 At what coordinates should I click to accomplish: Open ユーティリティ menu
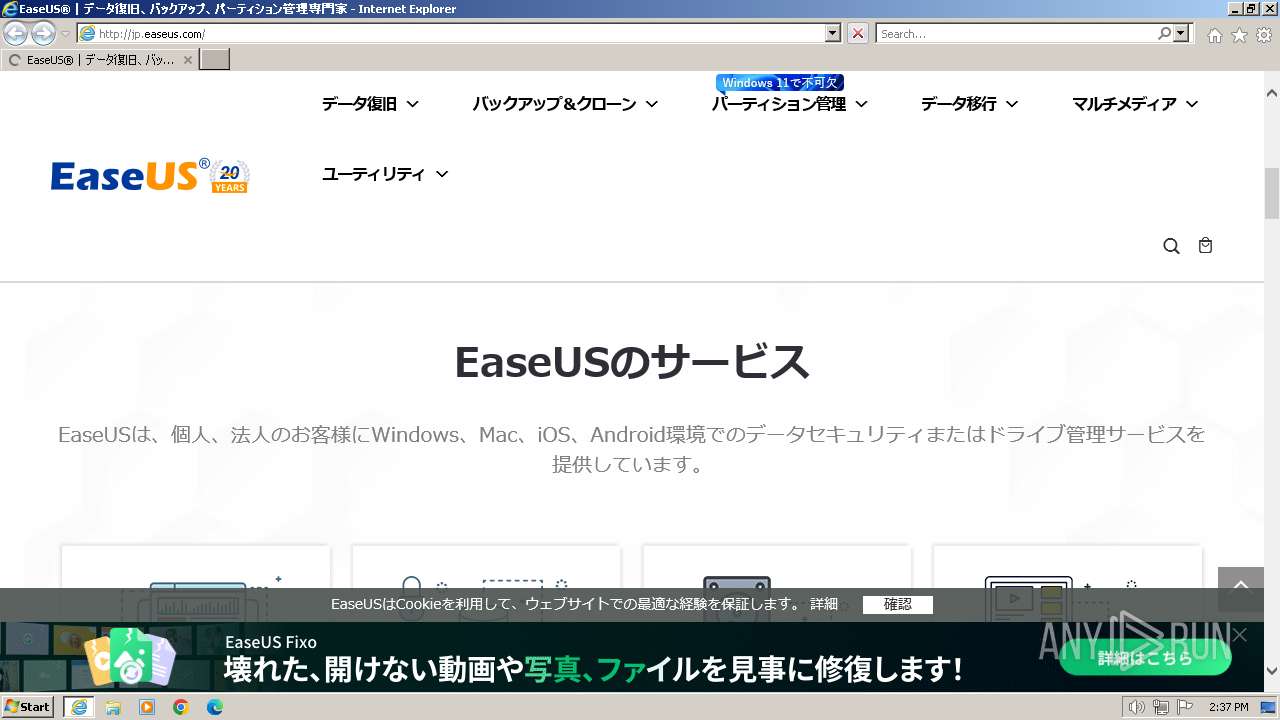tap(385, 174)
